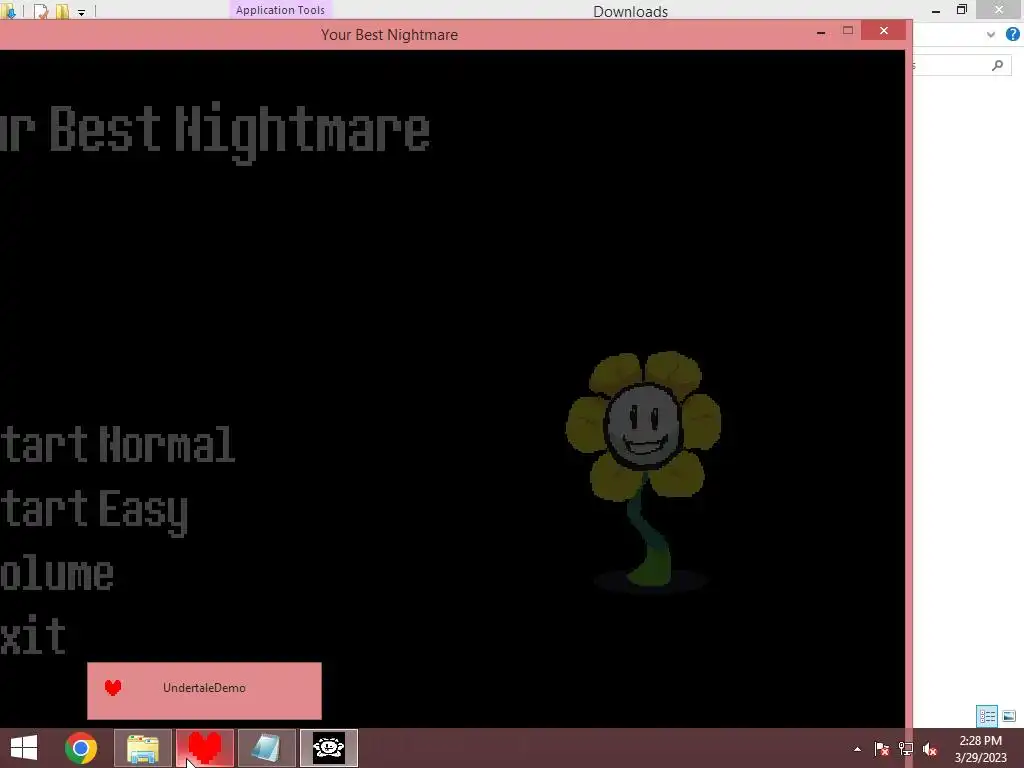1024x768 pixels.
Task: Open the Action Center flag icon
Action: (x=882, y=749)
